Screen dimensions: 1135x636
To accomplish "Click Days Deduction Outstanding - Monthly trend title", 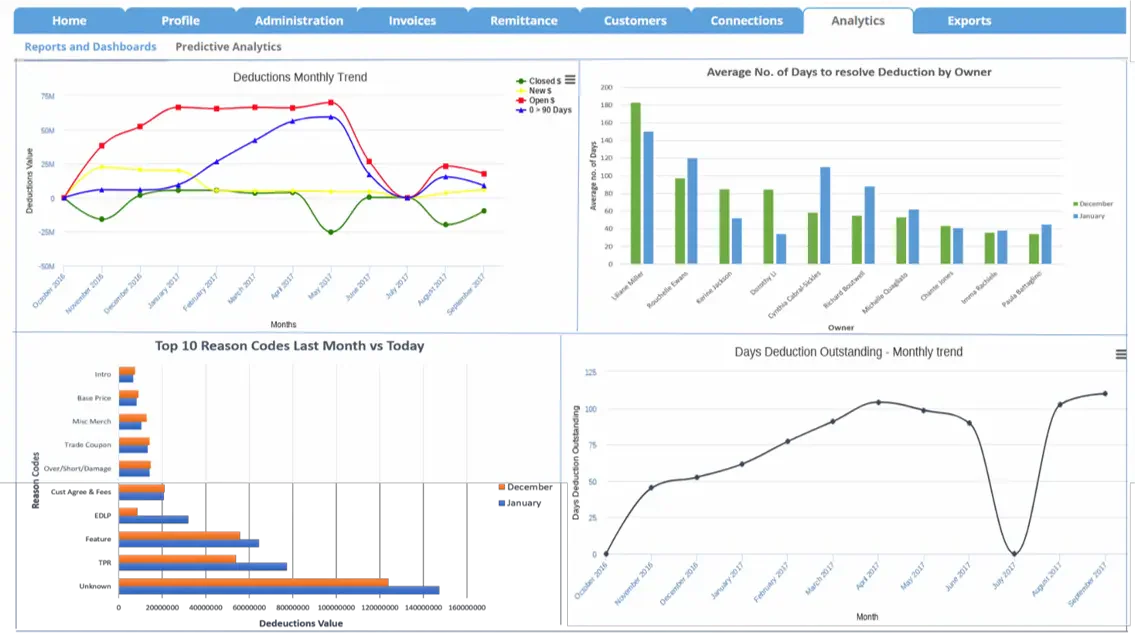I will [848, 352].
